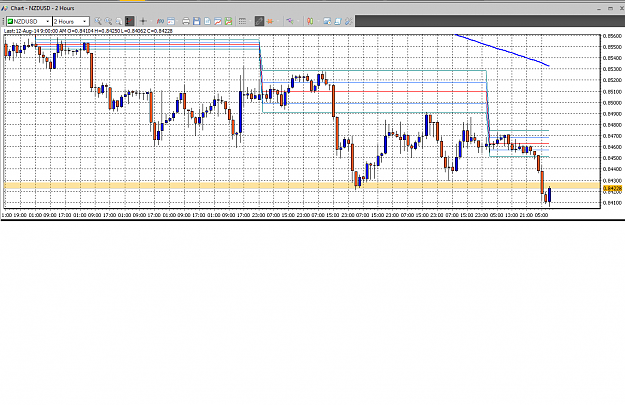Click the 0.85600 price axis label
The width and height of the screenshot is (625, 405).
pyautogui.click(x=612, y=36)
